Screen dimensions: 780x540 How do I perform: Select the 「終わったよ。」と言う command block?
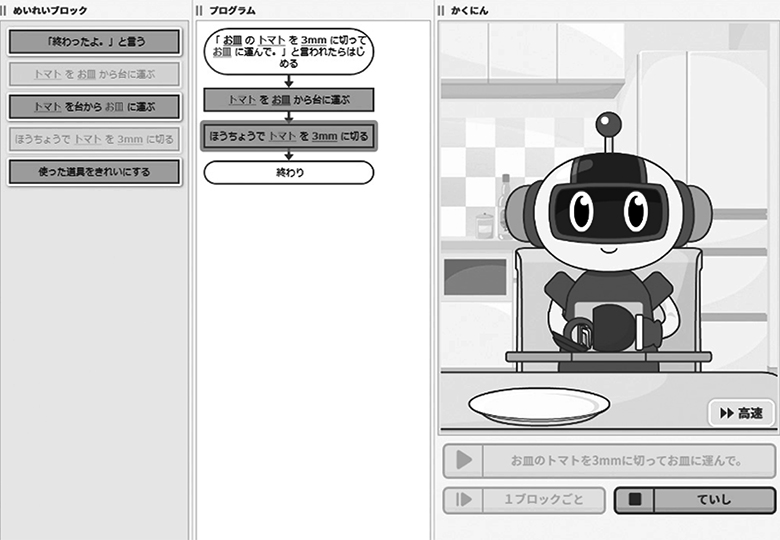(x=94, y=42)
